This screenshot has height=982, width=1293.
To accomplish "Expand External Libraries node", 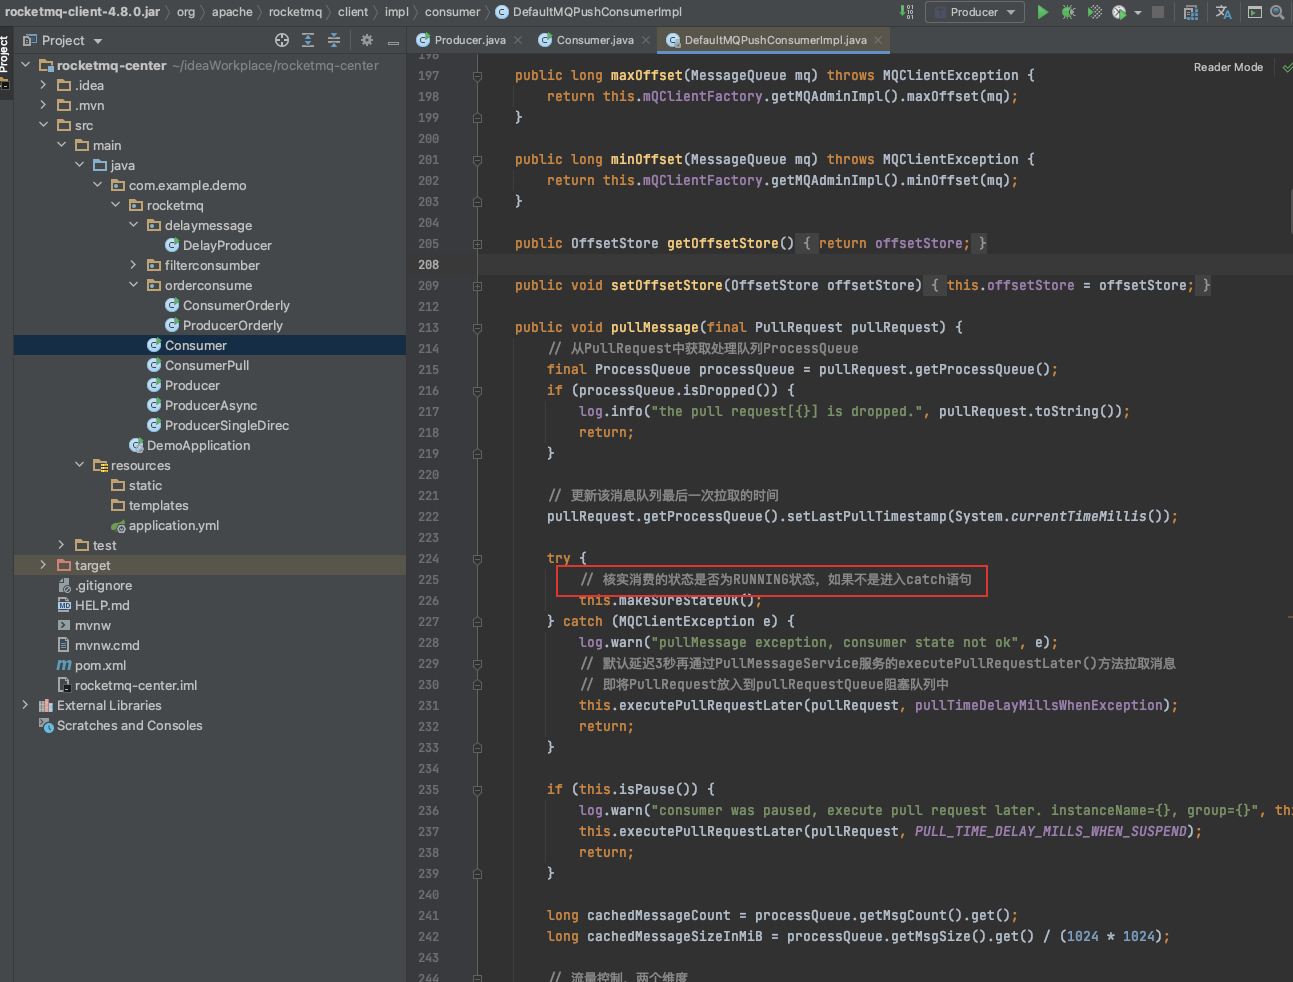I will pyautogui.click(x=25, y=705).
